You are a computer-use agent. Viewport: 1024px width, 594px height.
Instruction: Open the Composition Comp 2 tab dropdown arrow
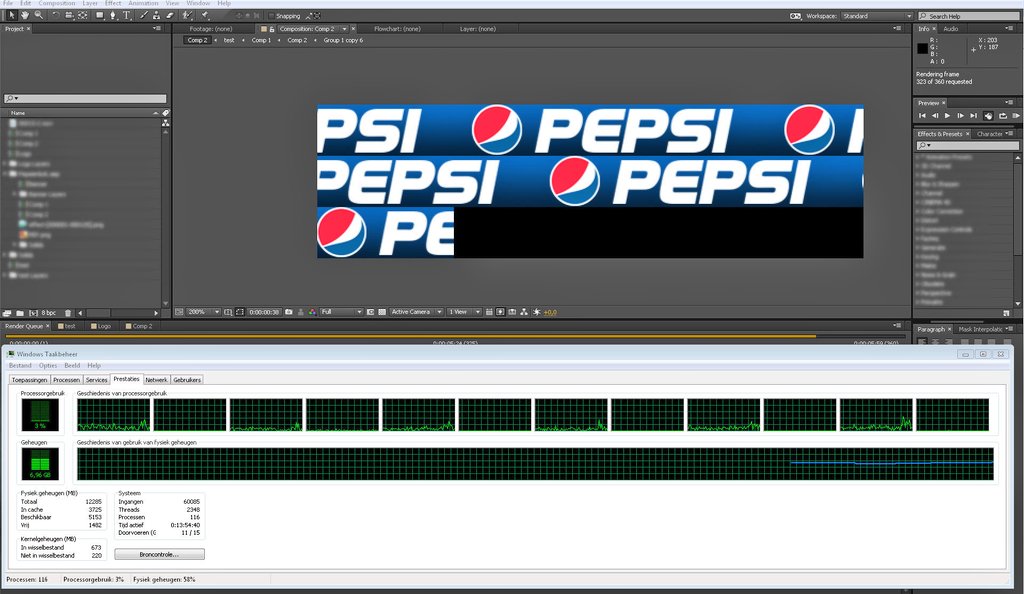pos(344,29)
